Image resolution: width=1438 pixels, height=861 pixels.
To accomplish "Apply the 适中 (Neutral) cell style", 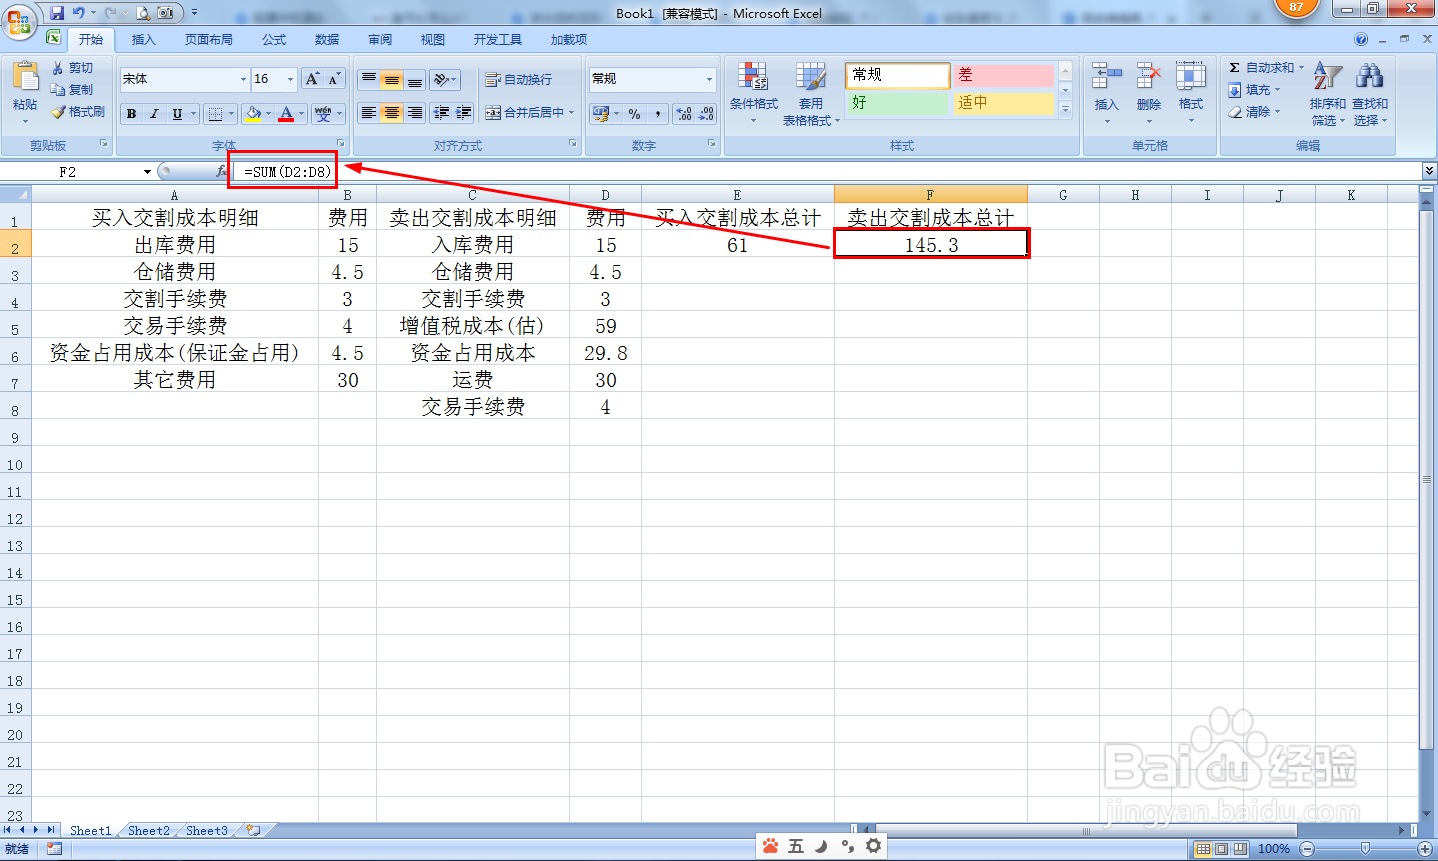I will [1003, 103].
